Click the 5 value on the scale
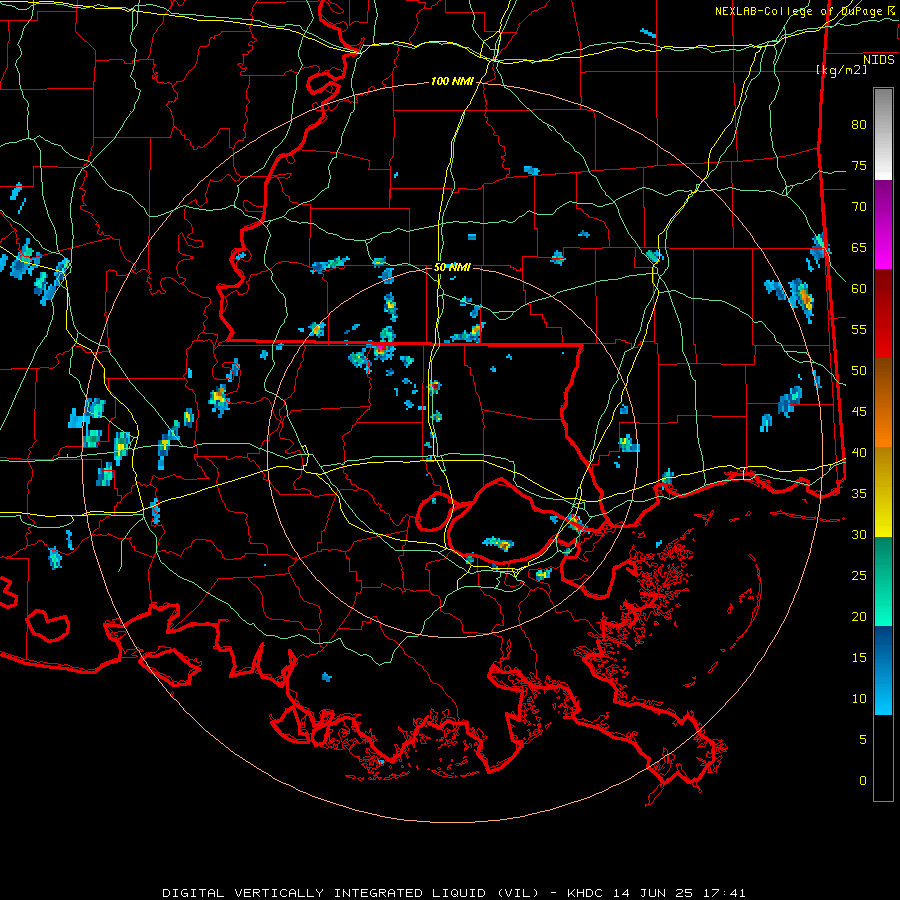Screen dimensions: 900x900 point(863,740)
